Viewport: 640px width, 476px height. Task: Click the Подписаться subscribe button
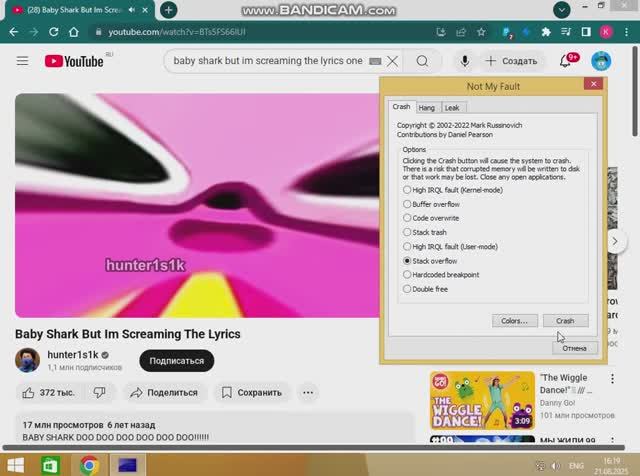tap(176, 361)
